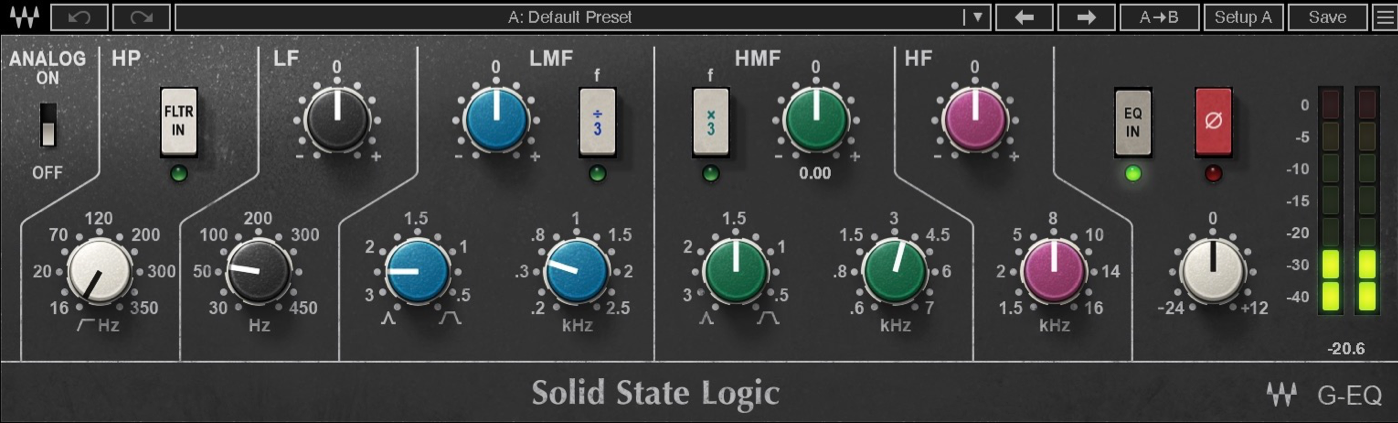This screenshot has height=423, width=1398.
Task: Toggle the HMF times-3 frequency button
Action: [711, 121]
